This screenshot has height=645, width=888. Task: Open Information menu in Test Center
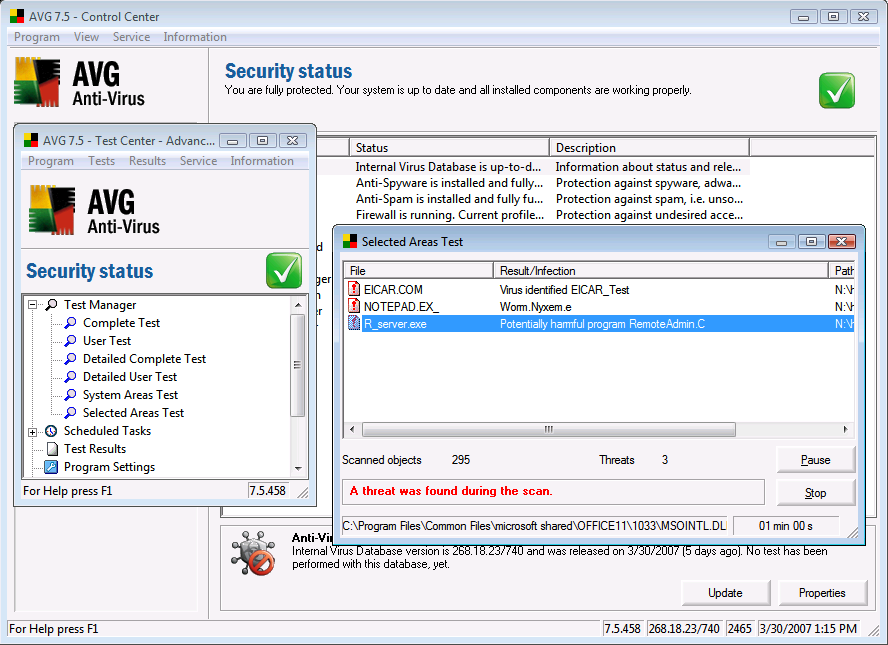click(262, 161)
